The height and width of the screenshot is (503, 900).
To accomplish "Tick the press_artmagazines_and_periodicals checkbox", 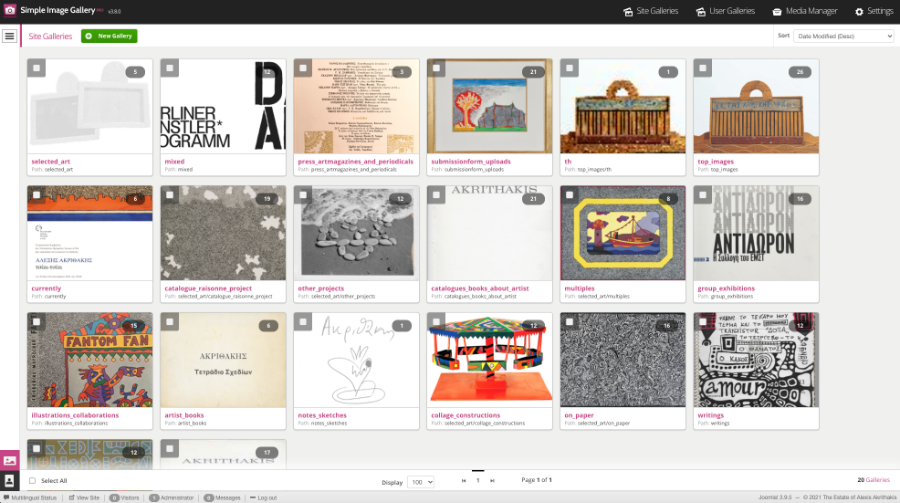I will 303,68.
